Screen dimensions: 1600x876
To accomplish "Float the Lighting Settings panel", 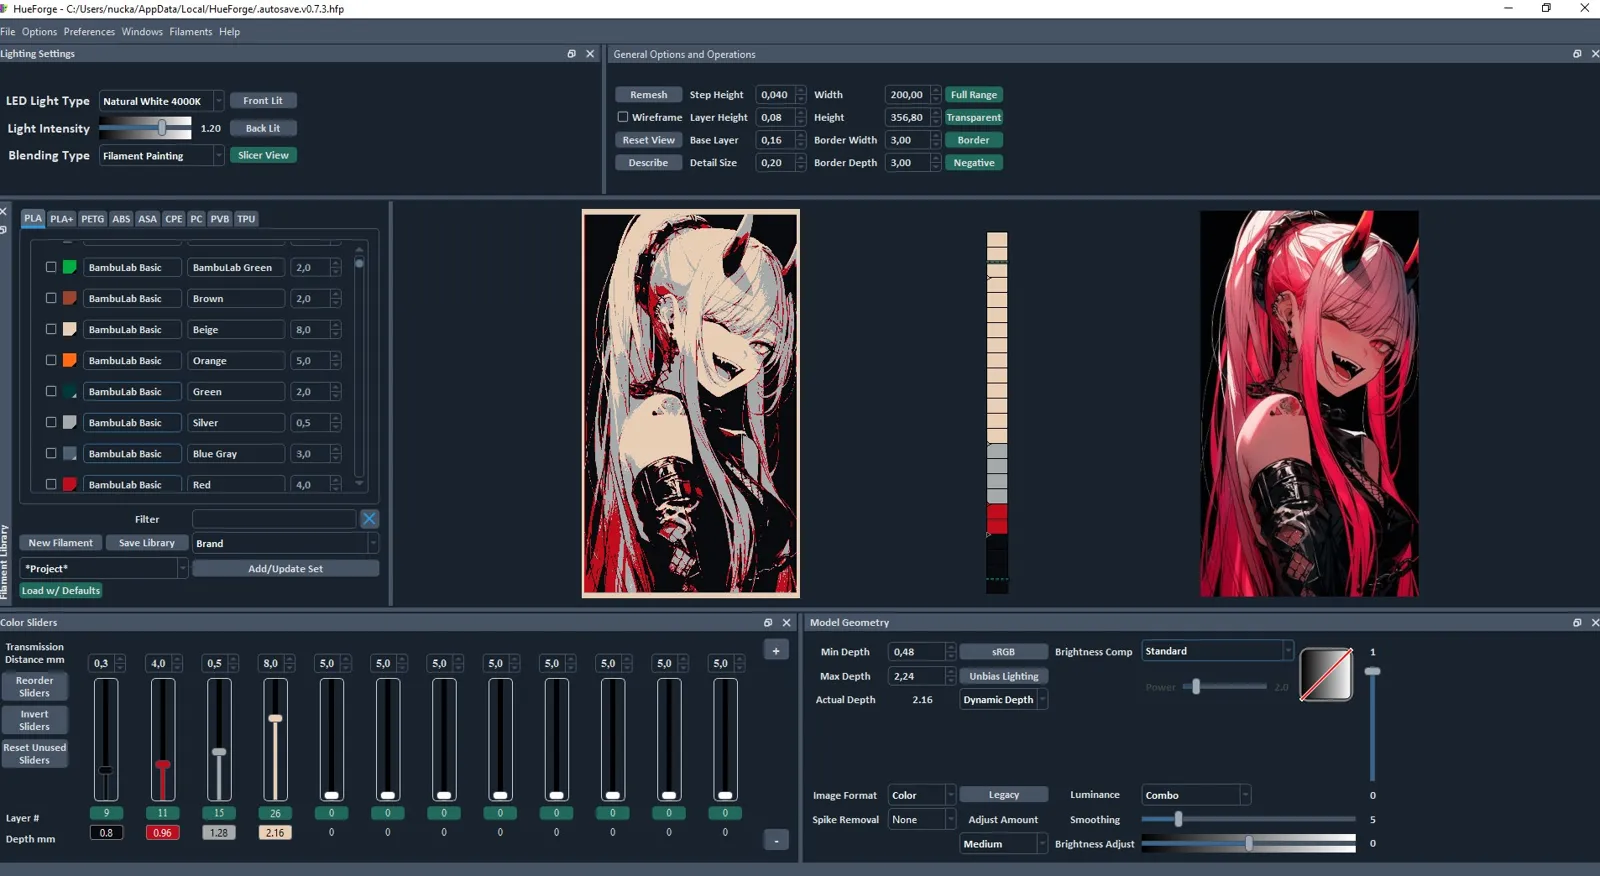I will point(572,54).
